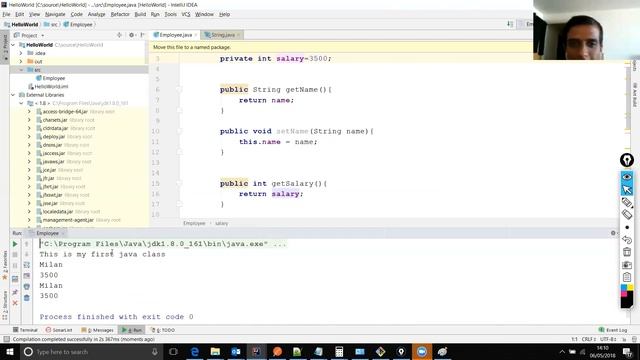Screen dimensions: 640x360
Task: Collapse the src folder
Action: point(21,70)
